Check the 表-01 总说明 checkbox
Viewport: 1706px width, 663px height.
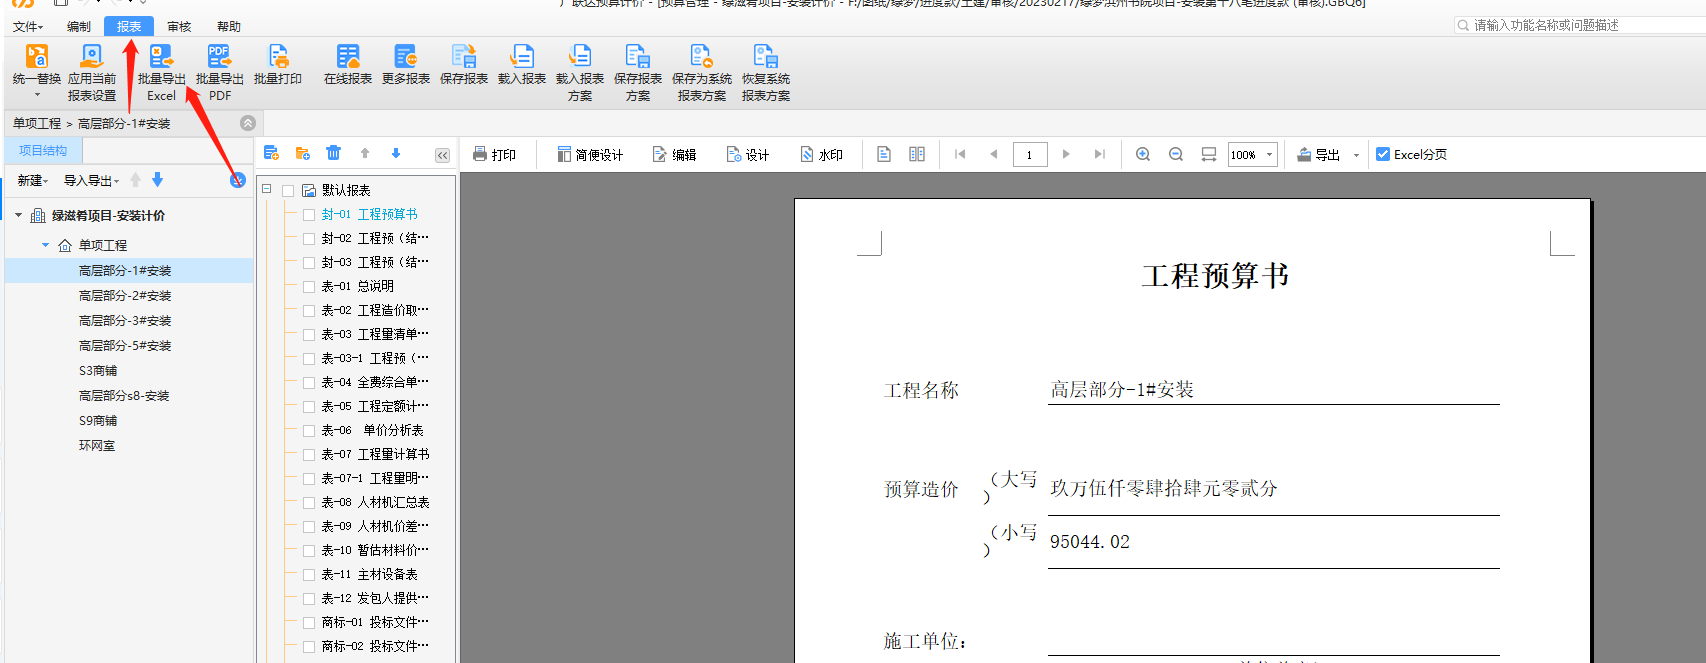[x=309, y=286]
